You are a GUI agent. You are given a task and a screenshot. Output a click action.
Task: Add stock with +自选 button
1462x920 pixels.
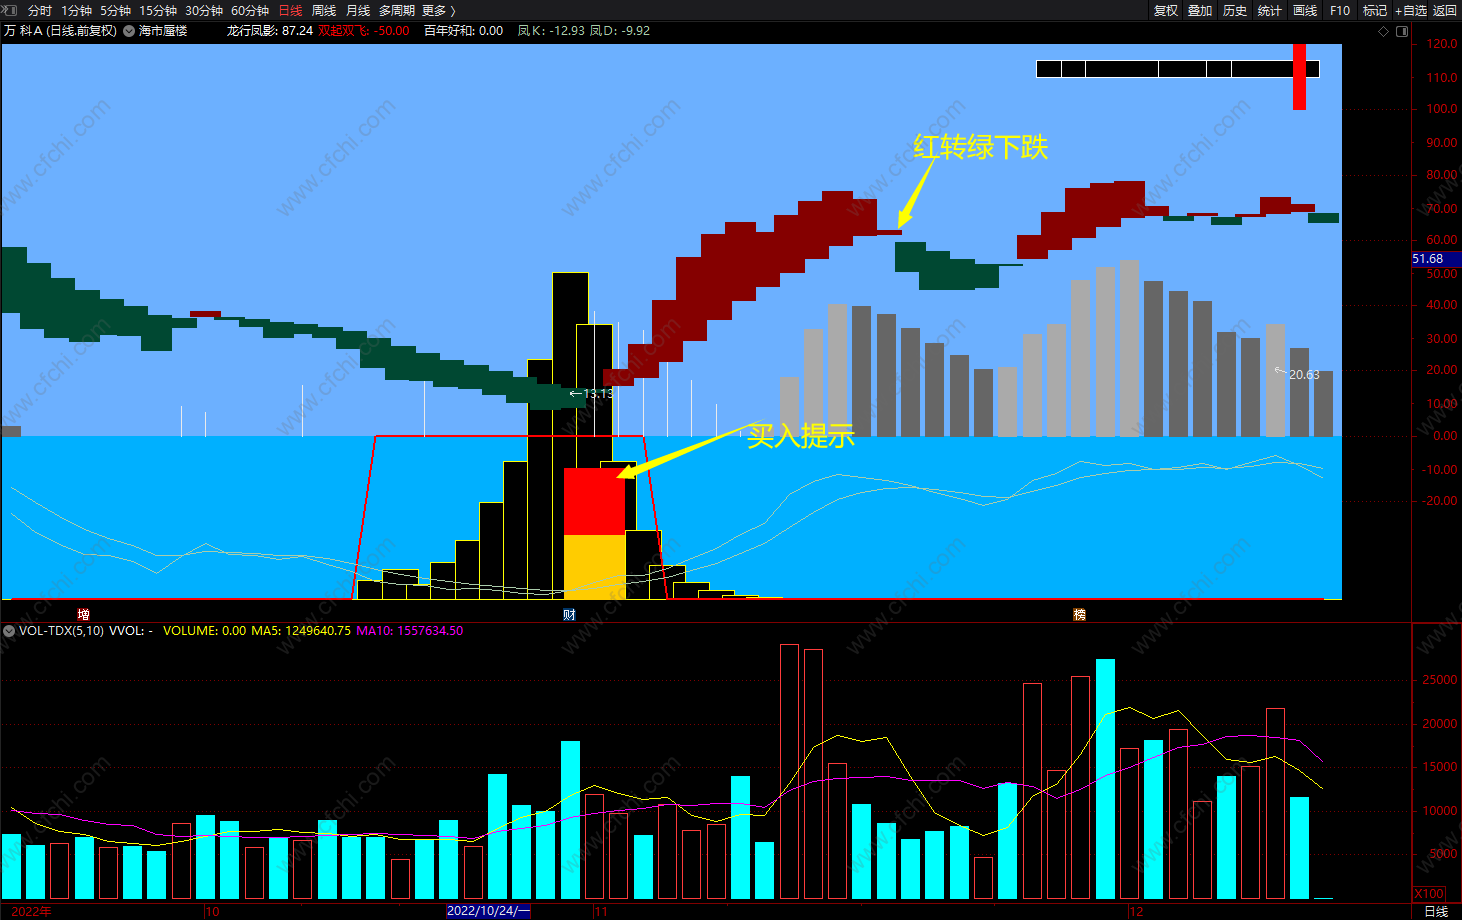(x=1411, y=10)
